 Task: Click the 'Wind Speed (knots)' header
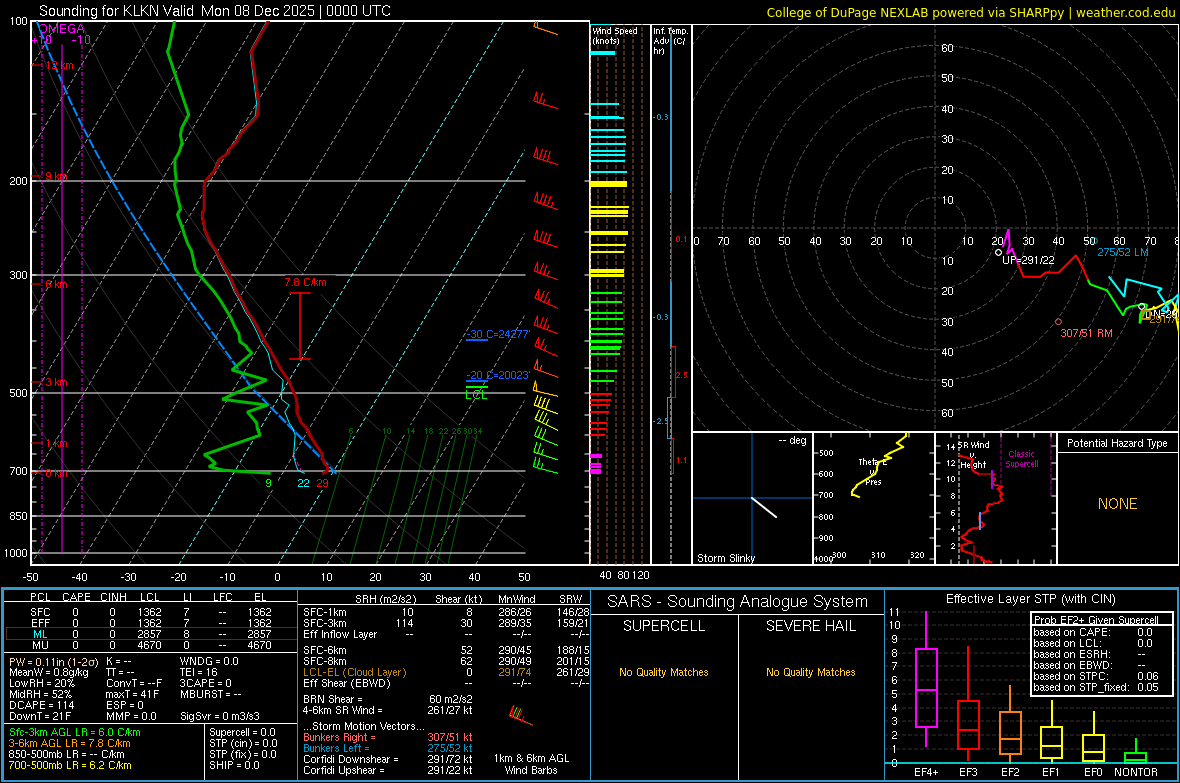pos(615,35)
